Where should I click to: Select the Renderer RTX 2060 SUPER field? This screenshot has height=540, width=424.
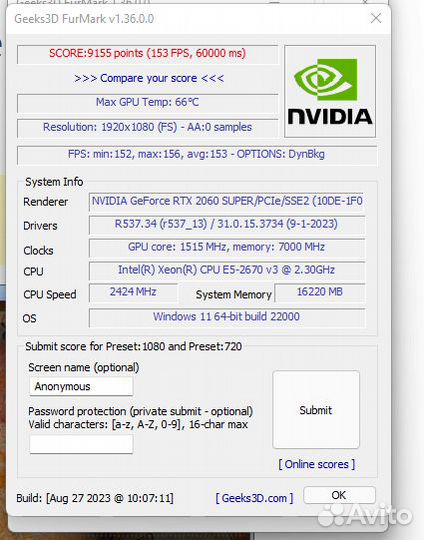coord(227,201)
